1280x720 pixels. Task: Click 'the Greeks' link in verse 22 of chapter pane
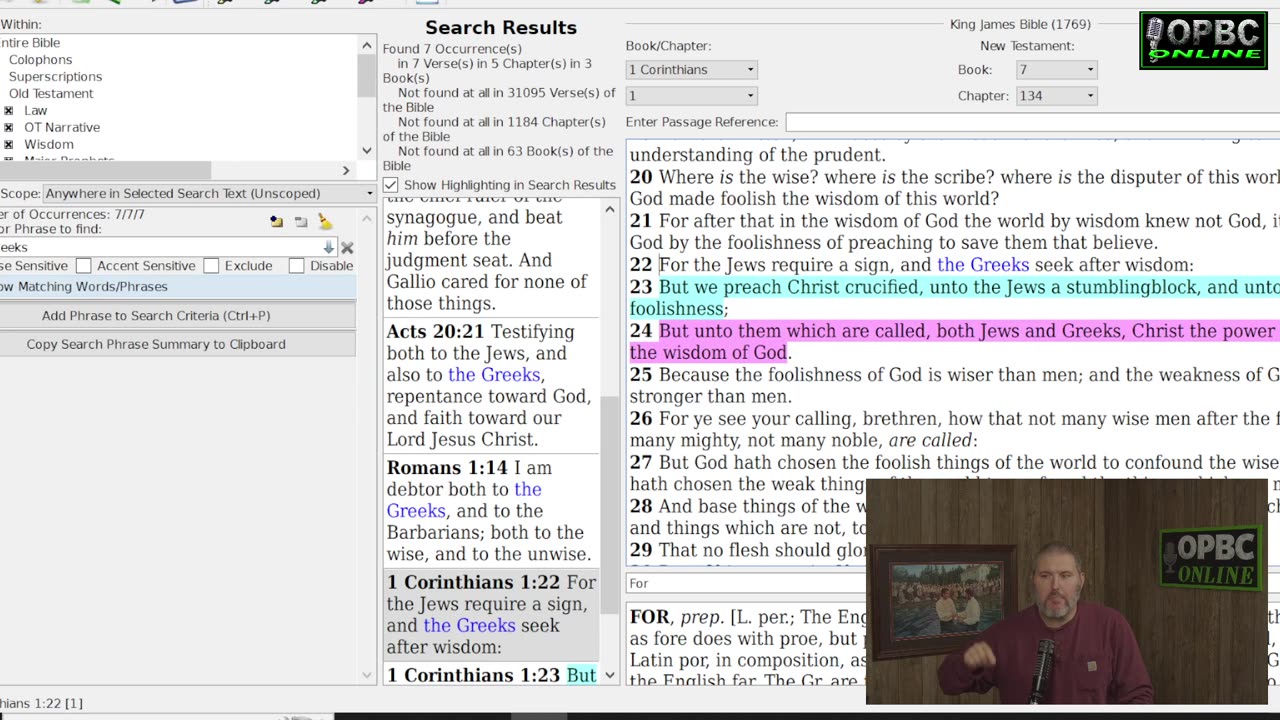pos(983,265)
